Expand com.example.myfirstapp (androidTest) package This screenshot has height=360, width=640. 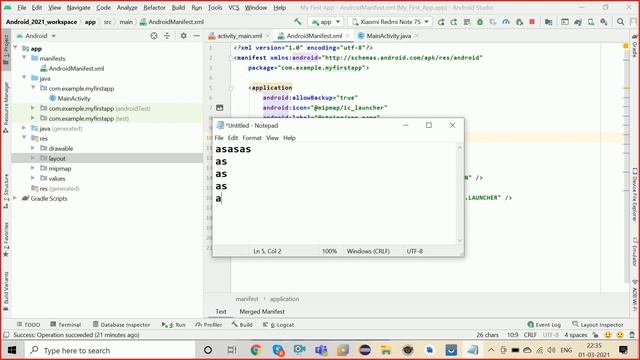tap(33, 108)
